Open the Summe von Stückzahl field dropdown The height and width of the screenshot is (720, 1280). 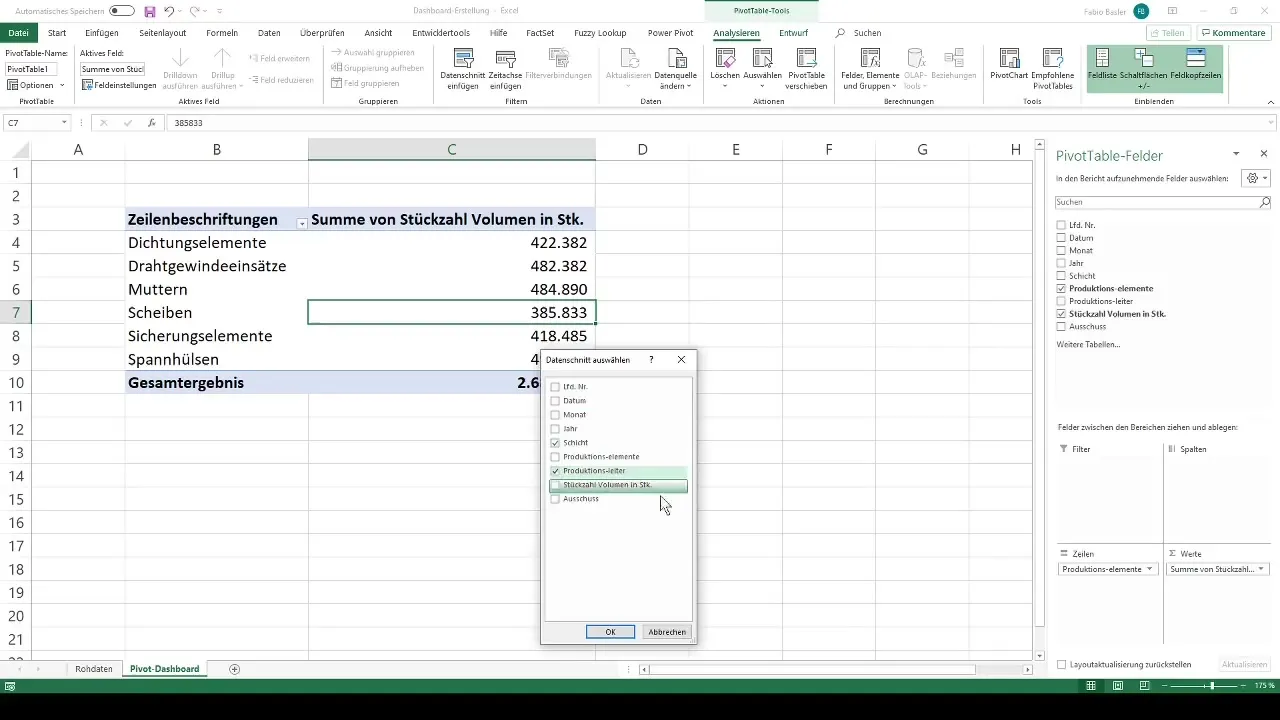click(1261, 569)
